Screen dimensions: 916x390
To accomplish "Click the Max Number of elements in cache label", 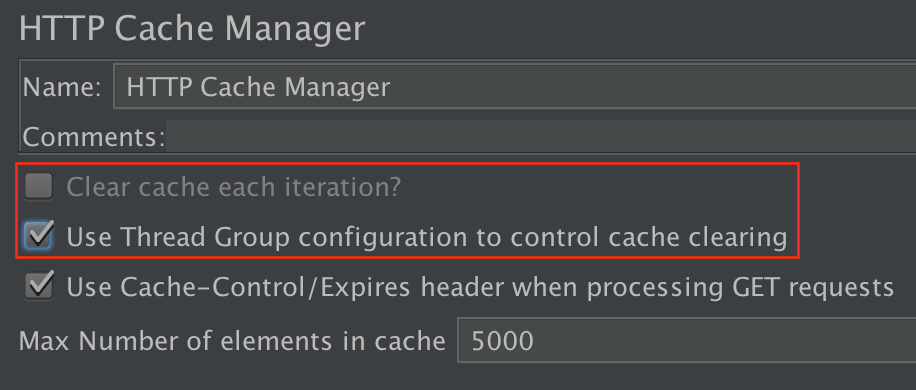I will [x=233, y=340].
